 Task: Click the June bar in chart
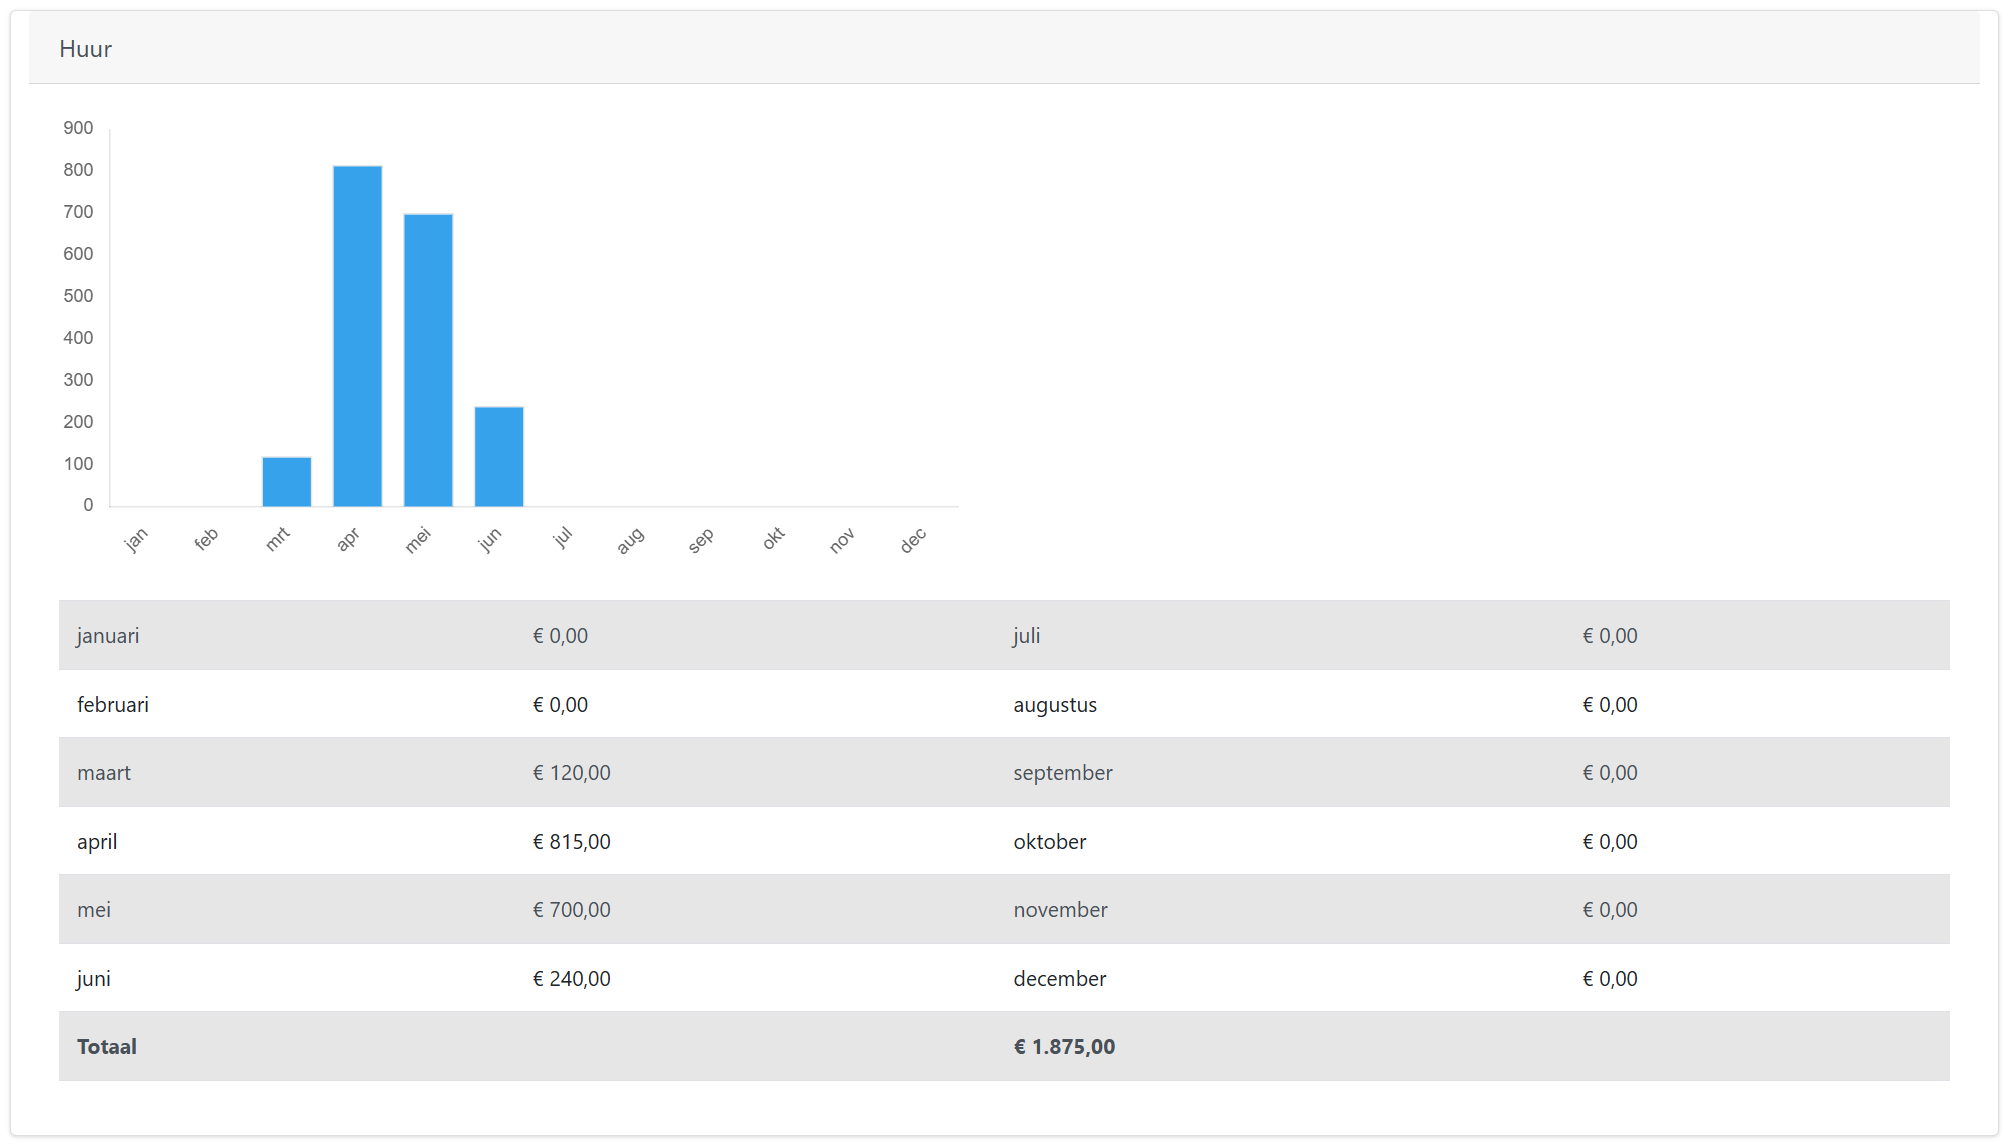click(498, 456)
